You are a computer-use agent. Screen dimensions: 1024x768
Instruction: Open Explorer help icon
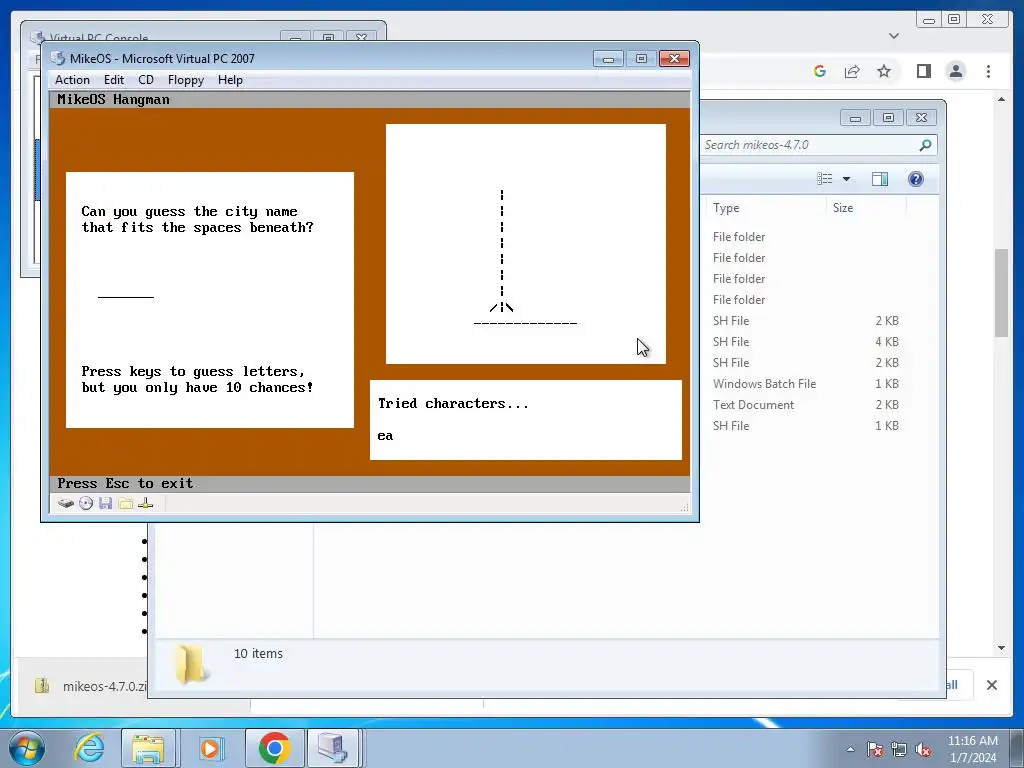tap(916, 179)
